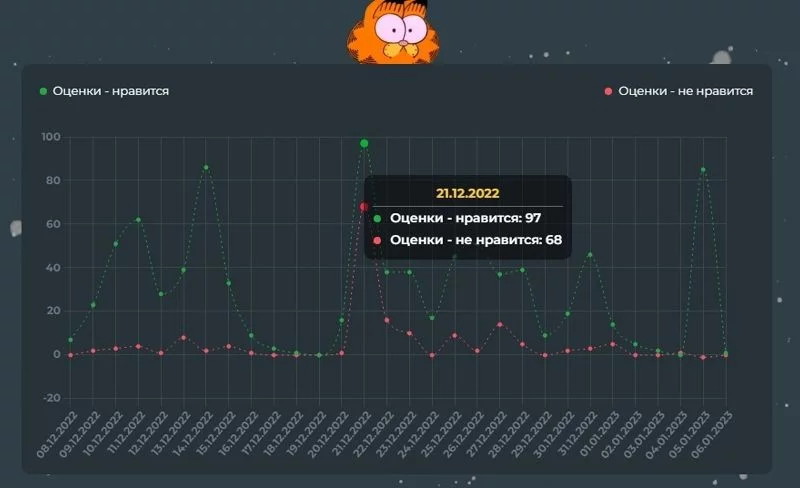Click the green data point for 08.12.2022
The image size is (800, 488).
point(70,339)
